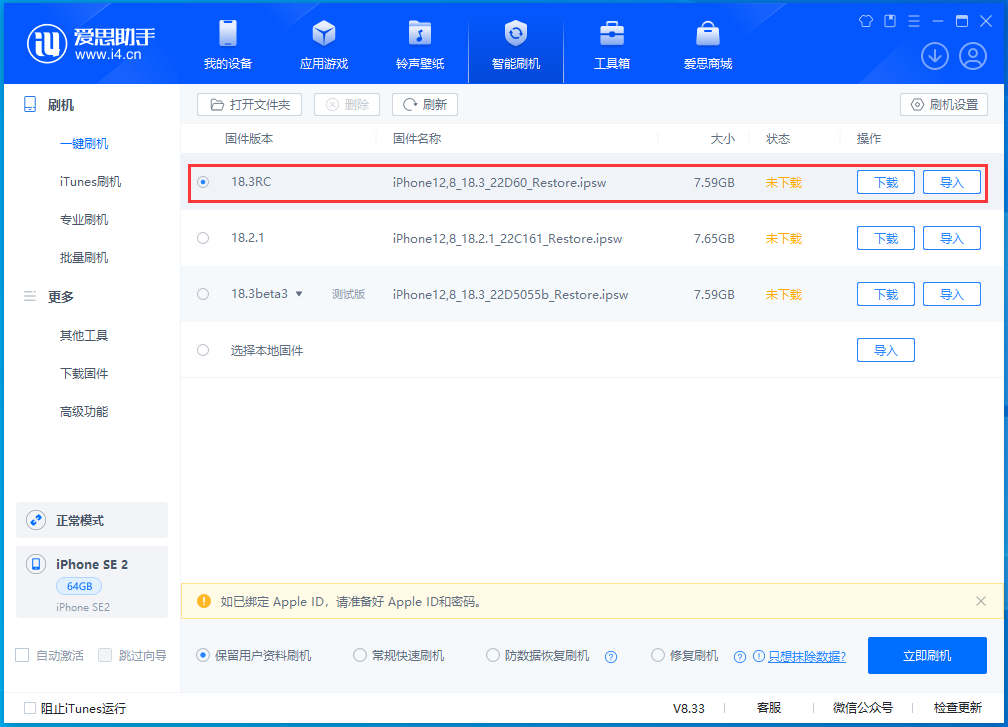
Task: Click the theme skin T-shirt icon
Action: point(866,20)
